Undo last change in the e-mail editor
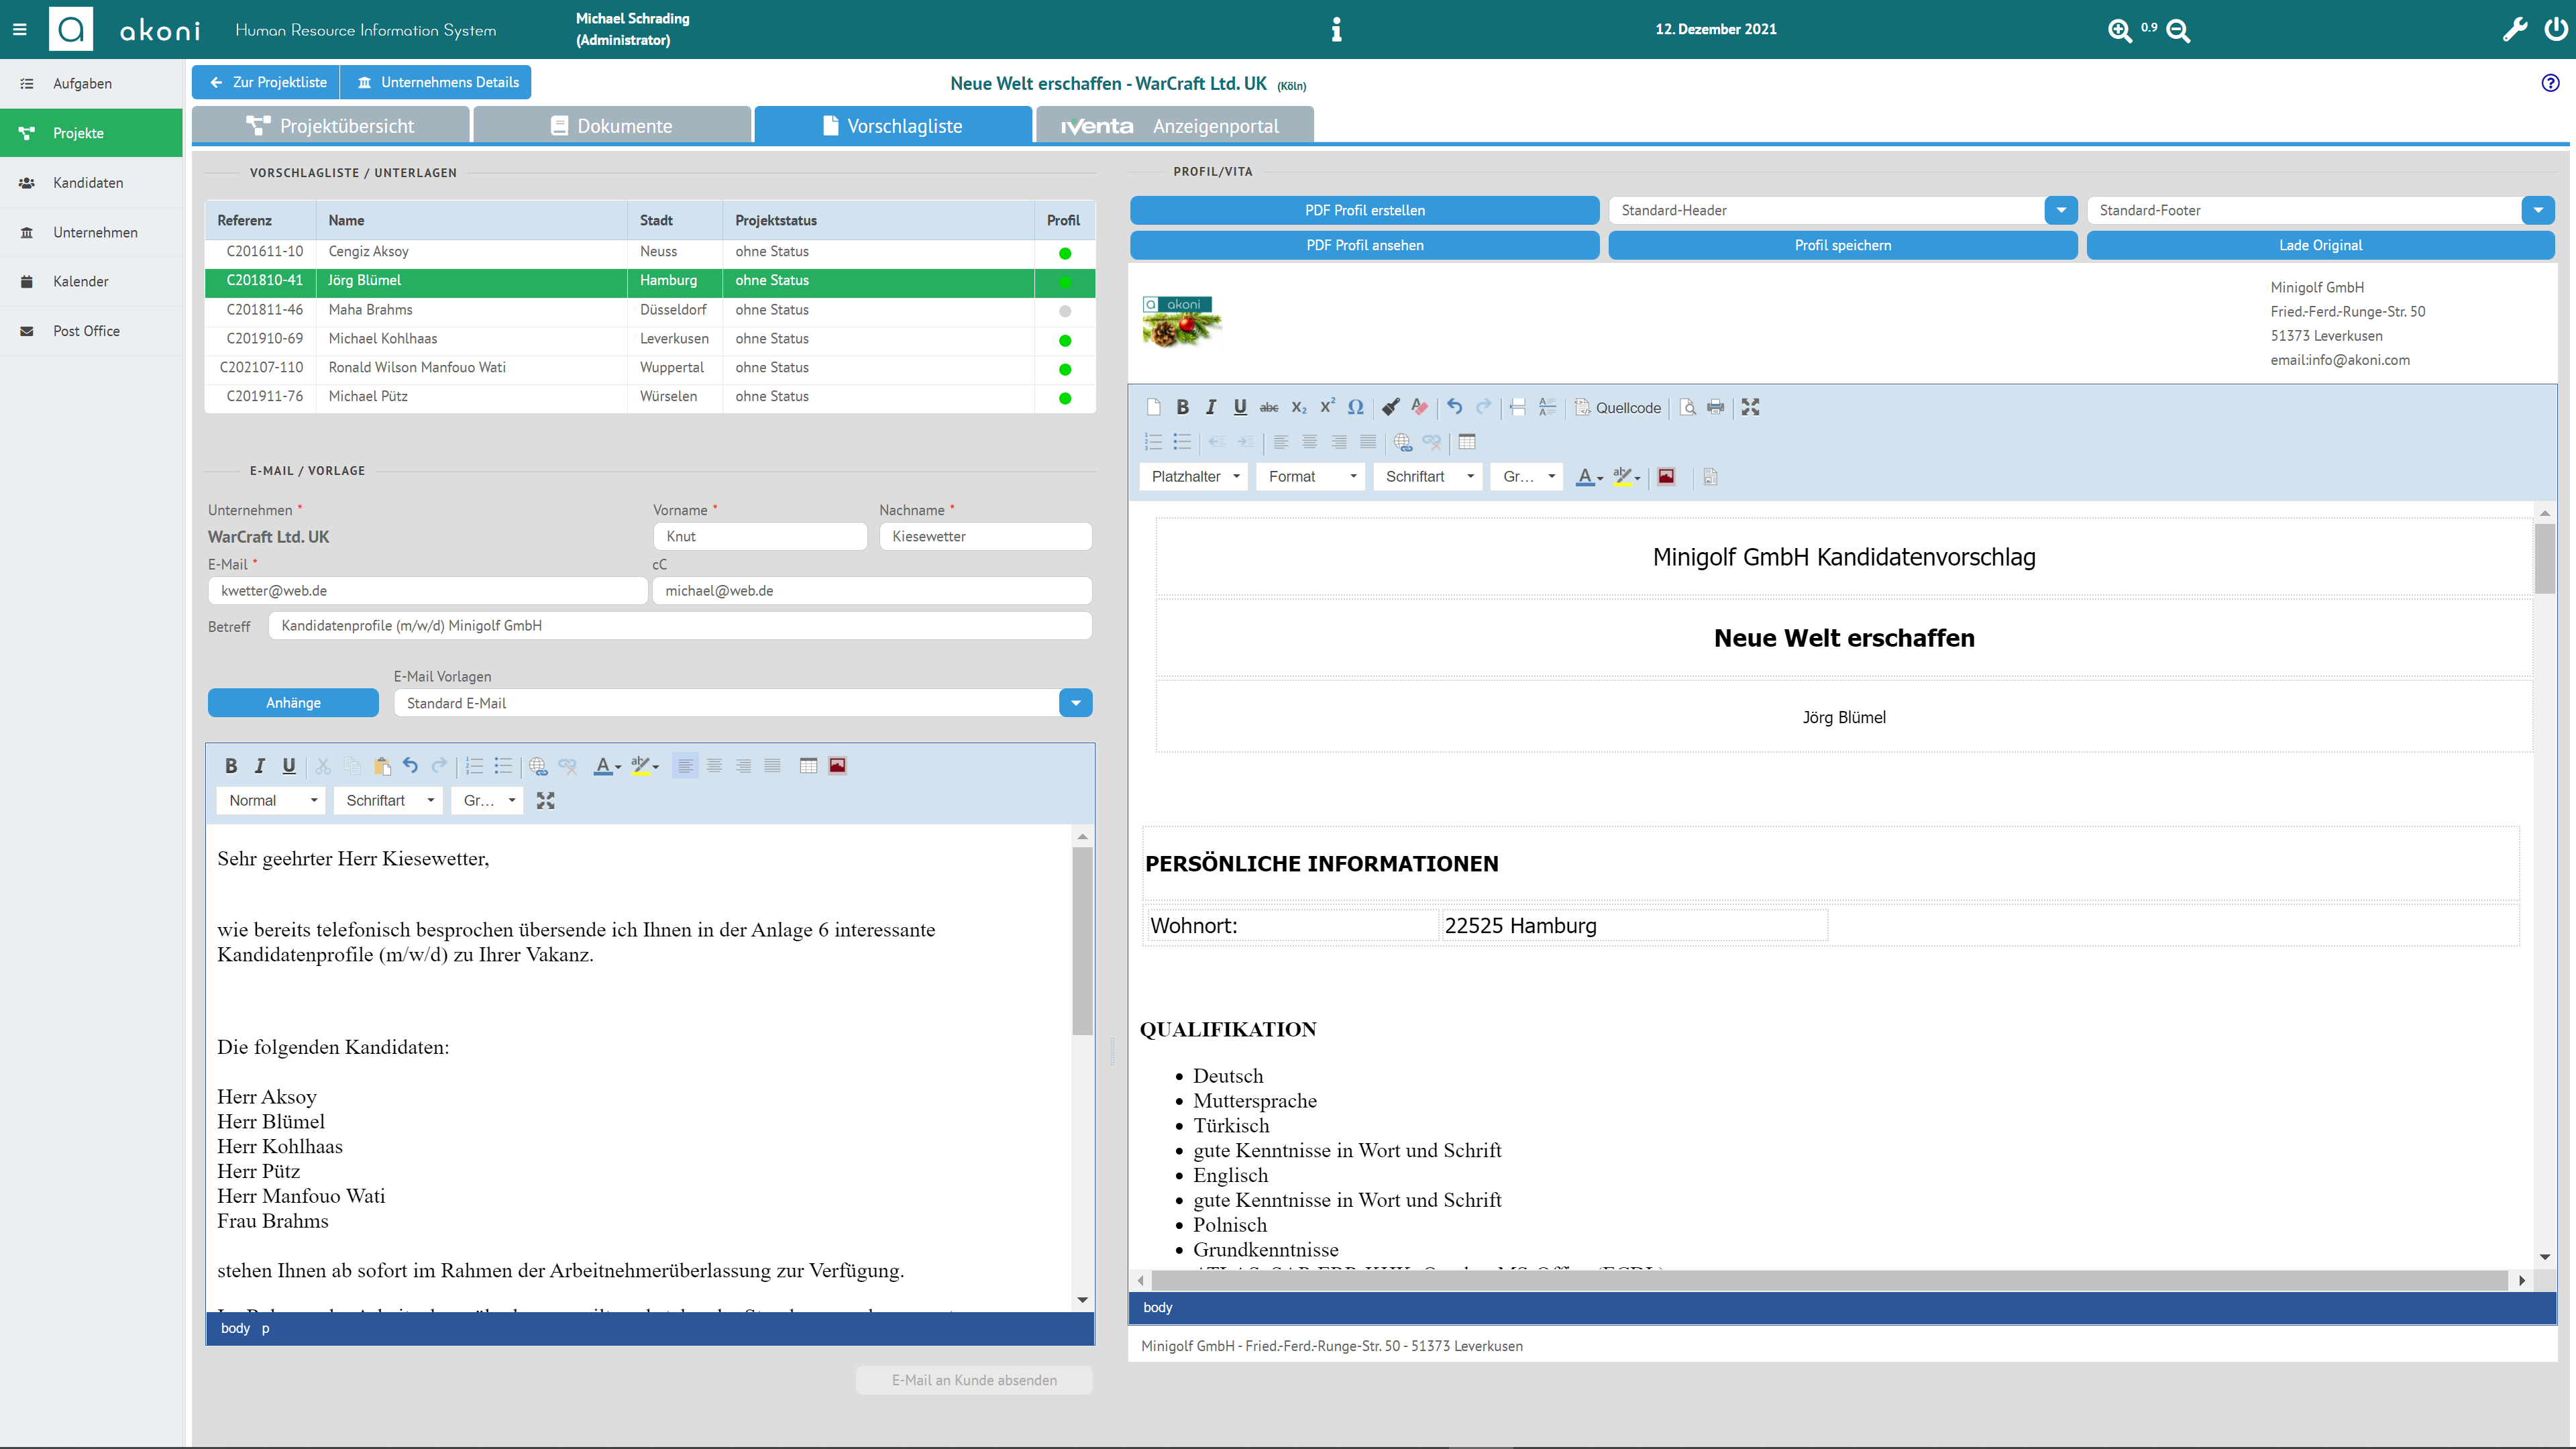2576x1449 pixels. coord(410,766)
